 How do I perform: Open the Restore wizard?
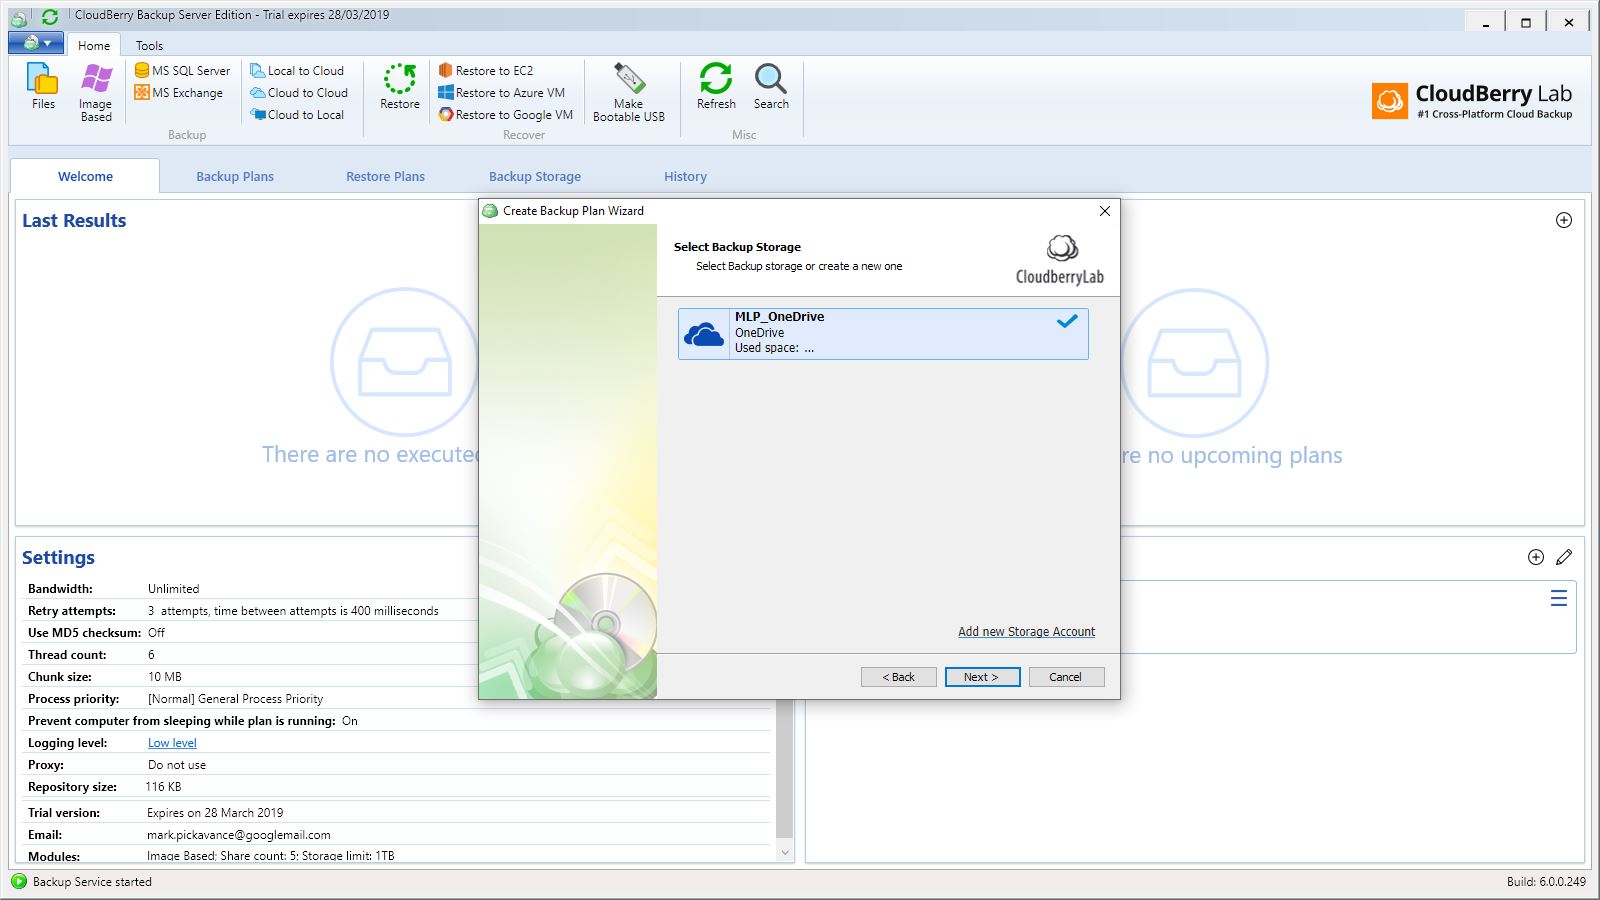[400, 86]
